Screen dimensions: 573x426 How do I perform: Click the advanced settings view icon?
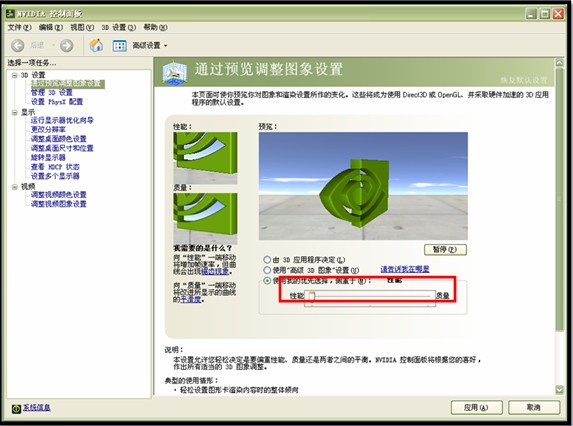pyautogui.click(x=119, y=46)
